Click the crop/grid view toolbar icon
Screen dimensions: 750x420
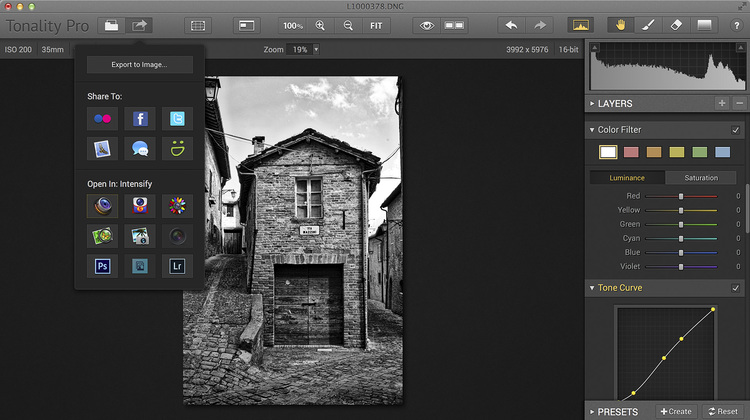(198, 25)
